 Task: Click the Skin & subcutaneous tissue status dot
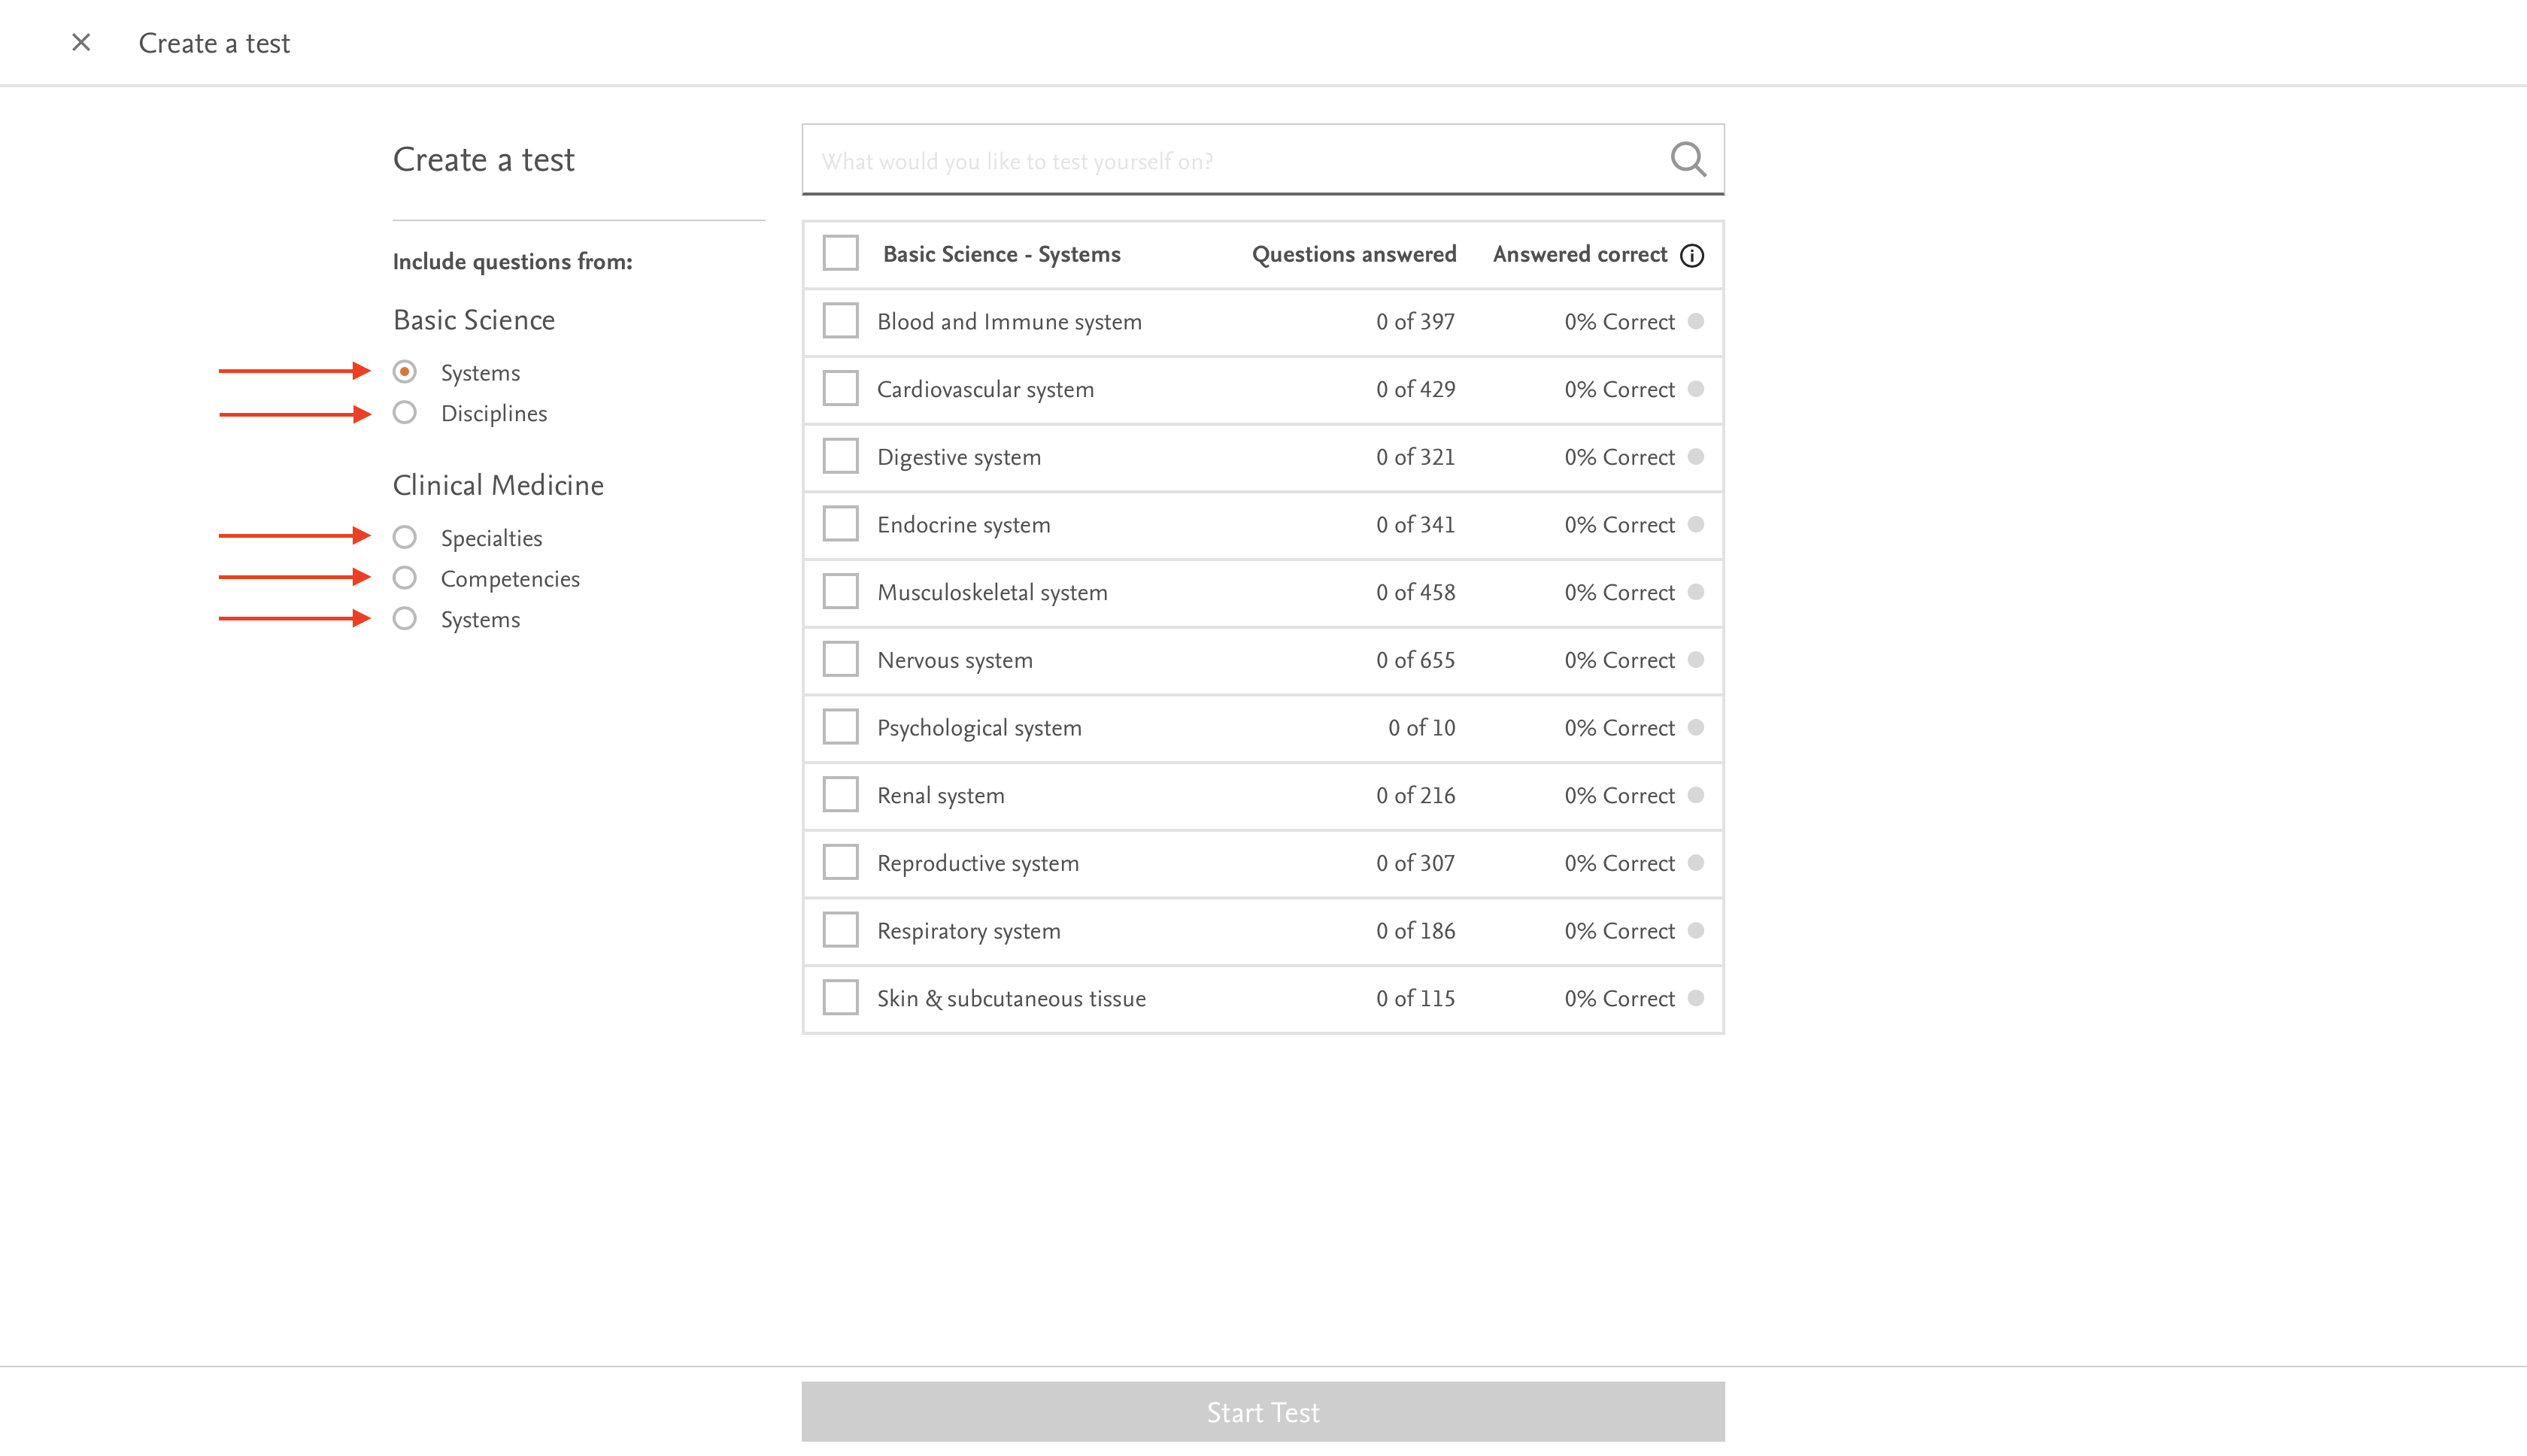(1696, 998)
